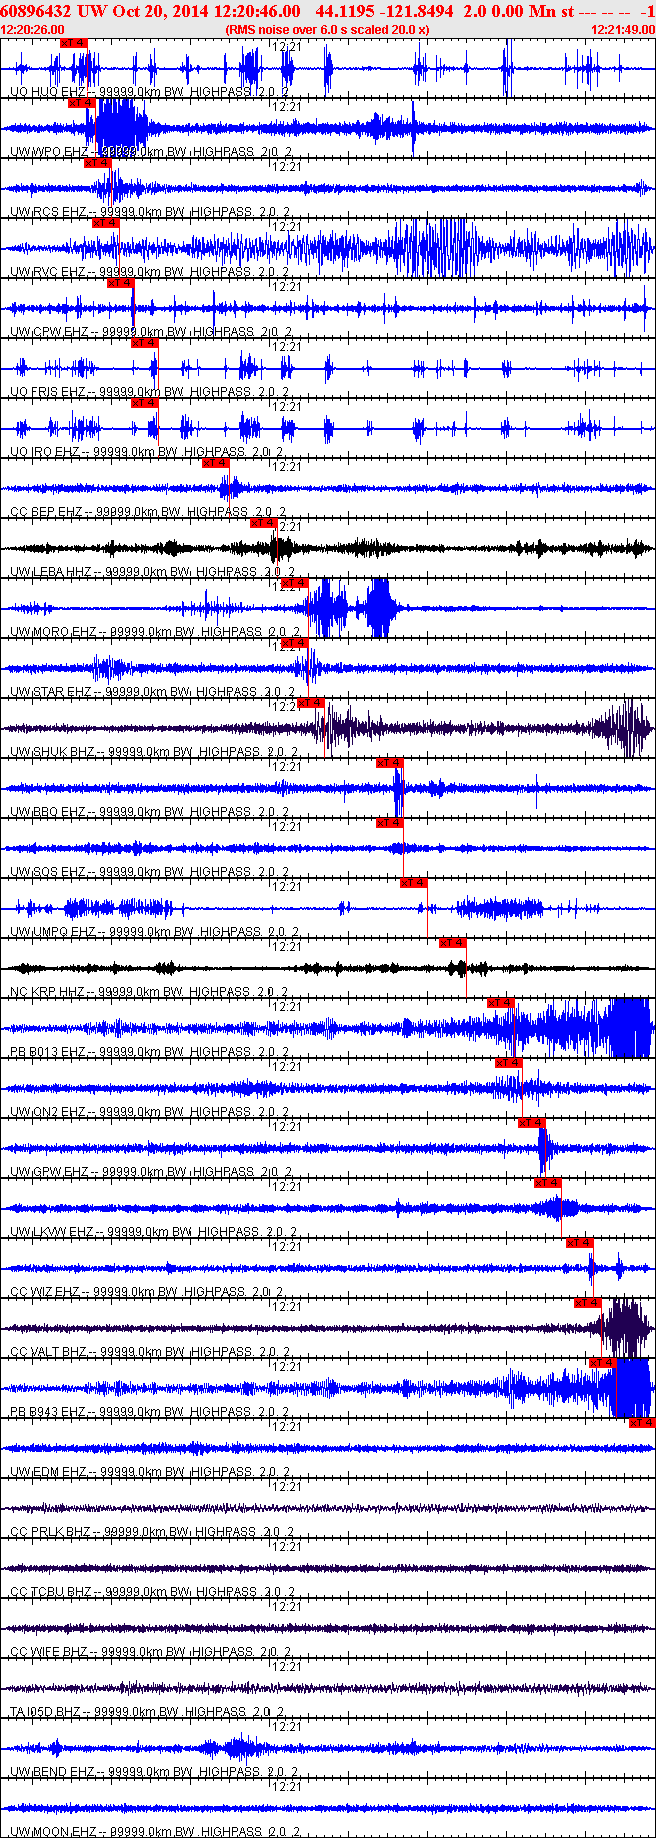Select the UO HUO EHZ station label
This screenshot has height=1838, width=656.
click(48, 92)
